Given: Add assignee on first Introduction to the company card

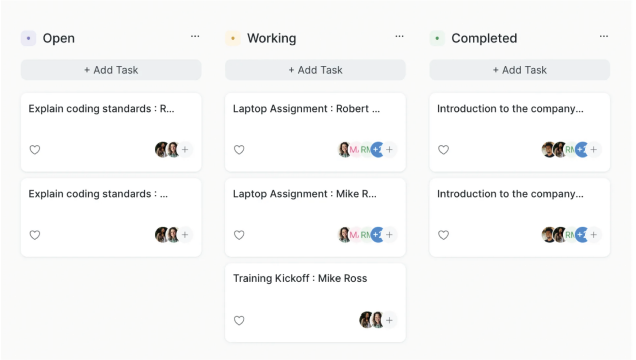Looking at the screenshot, I should 593,150.
